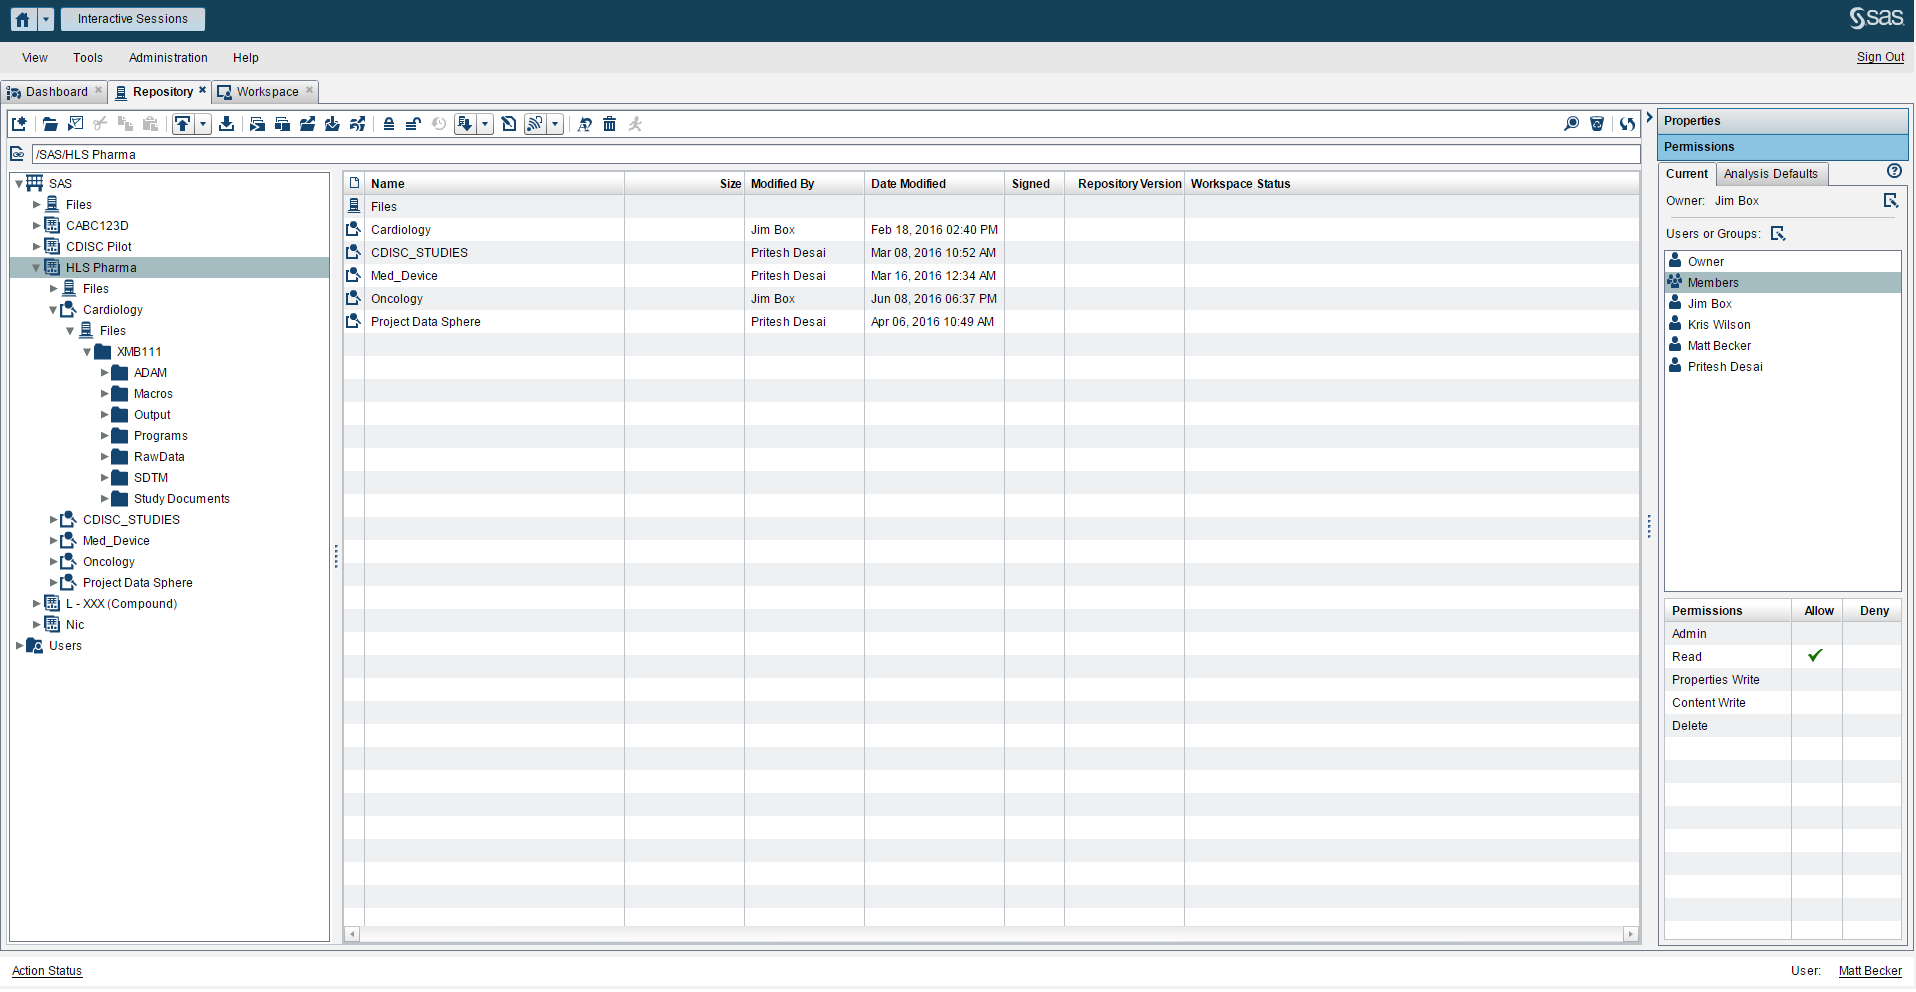Open the Upload button dropdown arrow

click(204, 123)
